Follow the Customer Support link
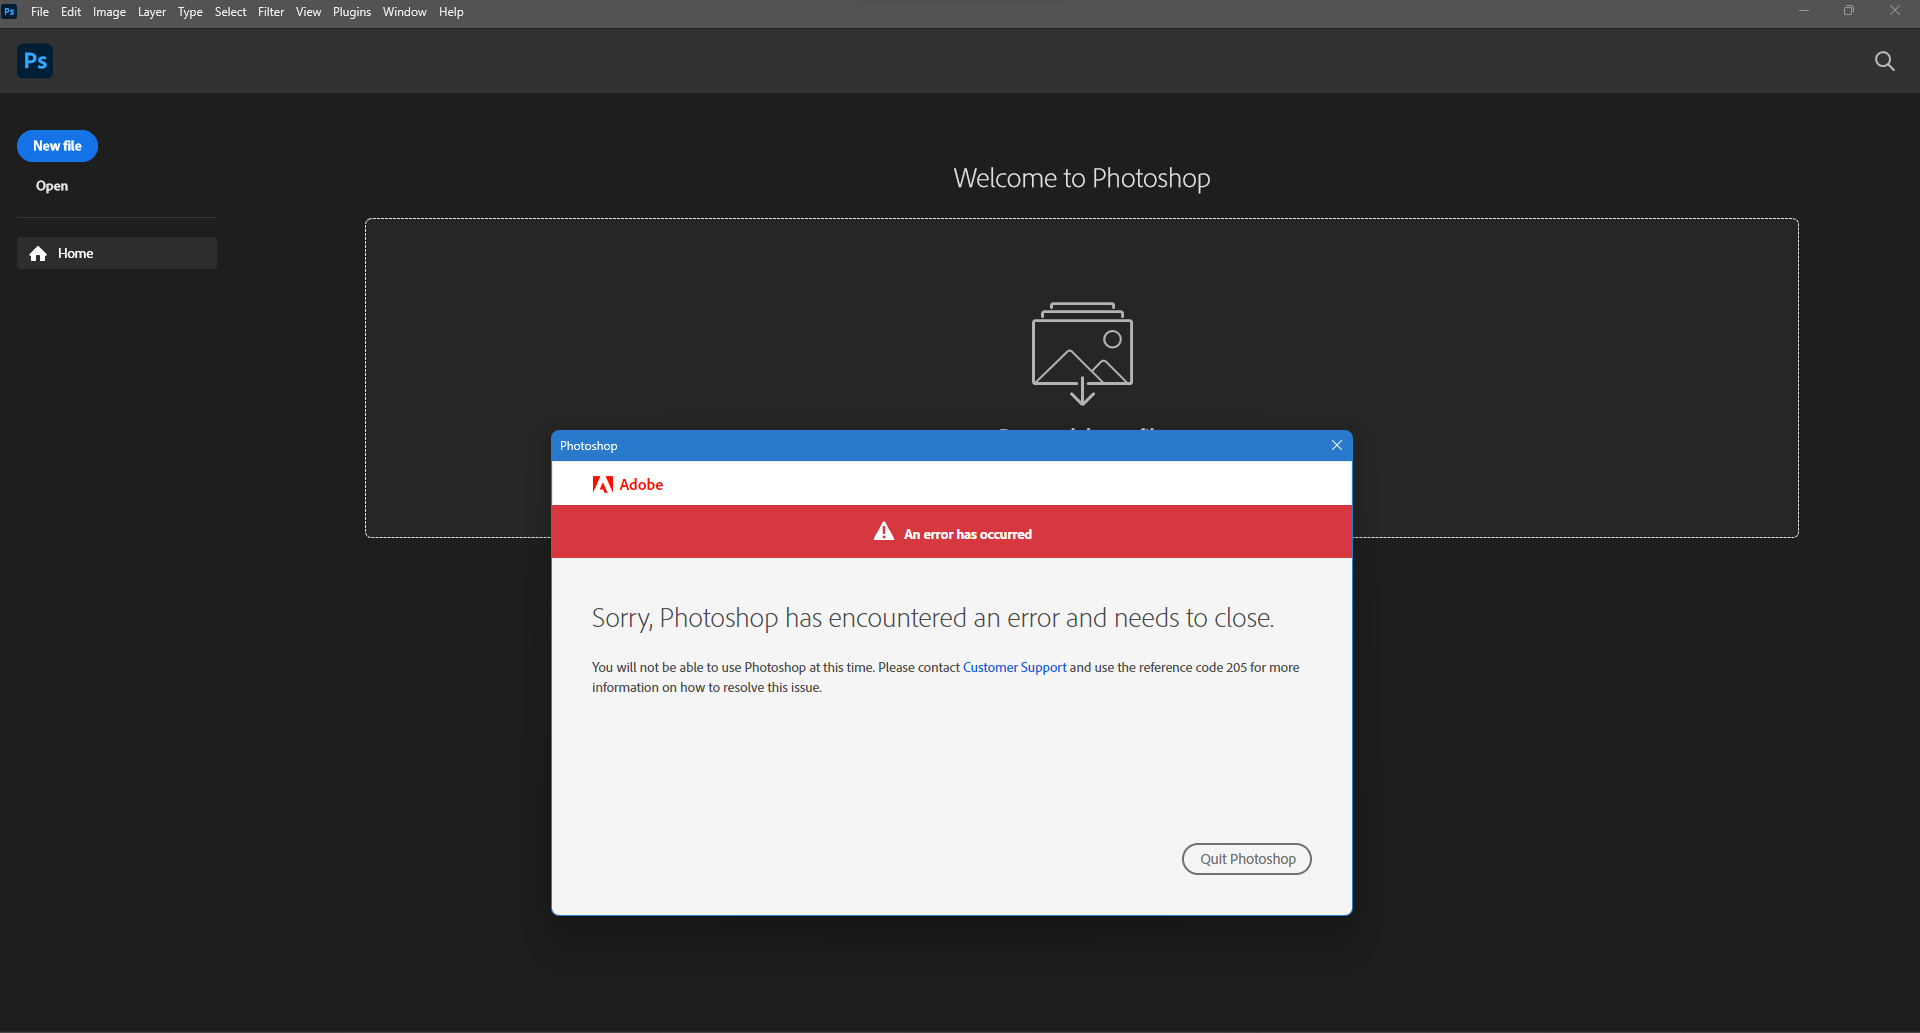Viewport: 1920px width, 1033px height. pyautogui.click(x=1014, y=667)
